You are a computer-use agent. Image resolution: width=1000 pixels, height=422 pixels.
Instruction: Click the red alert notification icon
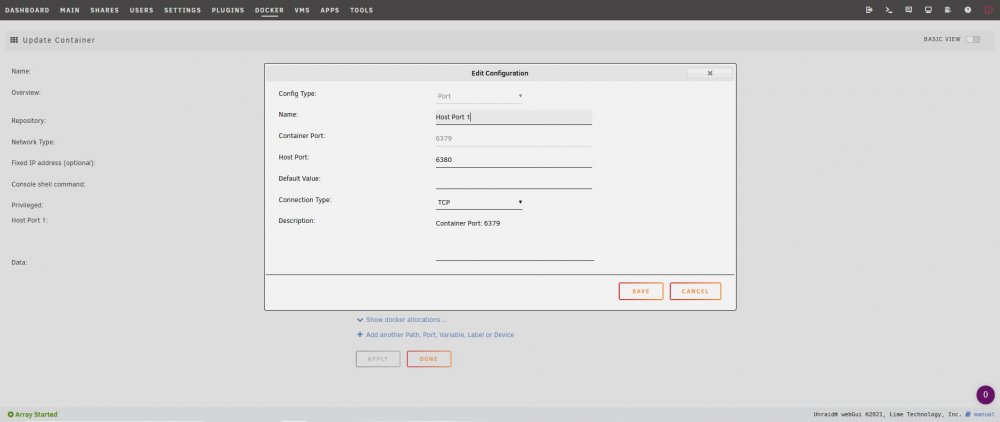(988, 10)
